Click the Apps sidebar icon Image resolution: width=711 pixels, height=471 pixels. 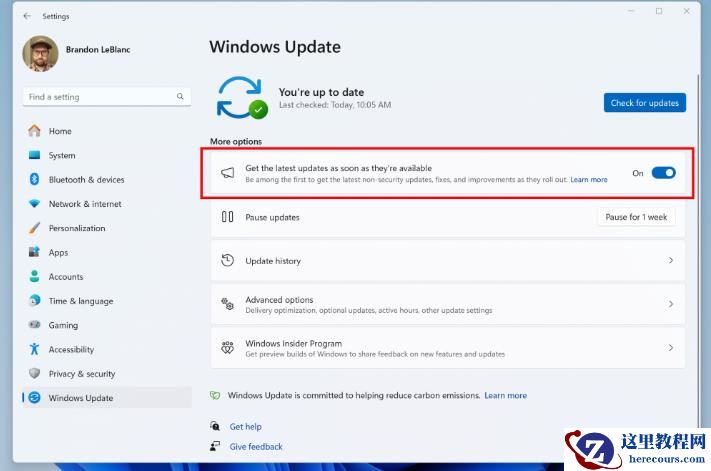click(34, 252)
